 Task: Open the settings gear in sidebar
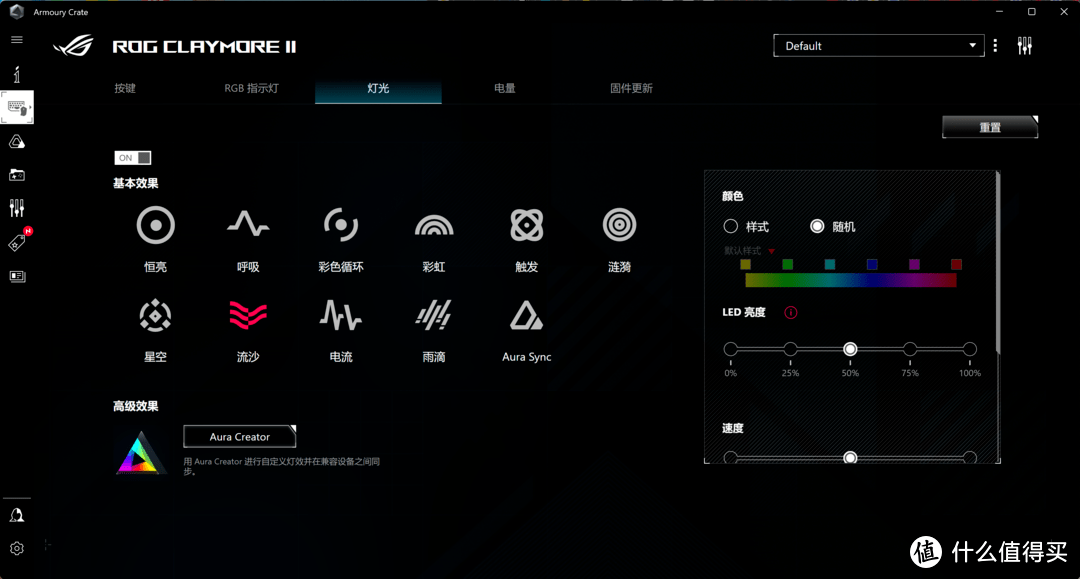click(x=17, y=548)
